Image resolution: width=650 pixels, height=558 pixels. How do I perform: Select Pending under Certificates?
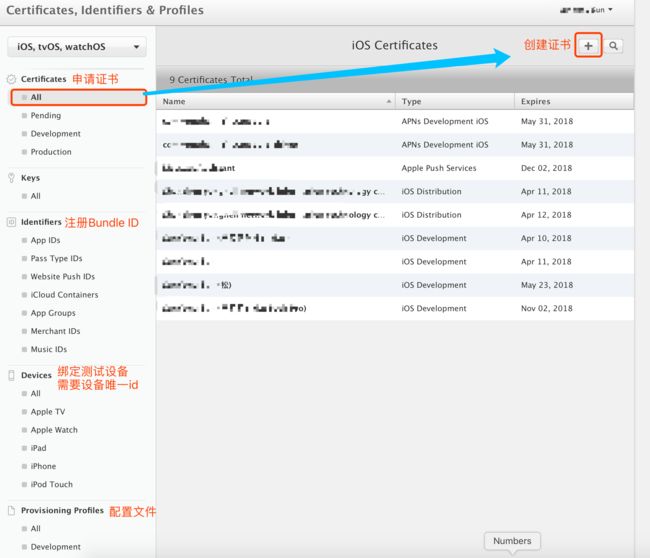coord(46,115)
